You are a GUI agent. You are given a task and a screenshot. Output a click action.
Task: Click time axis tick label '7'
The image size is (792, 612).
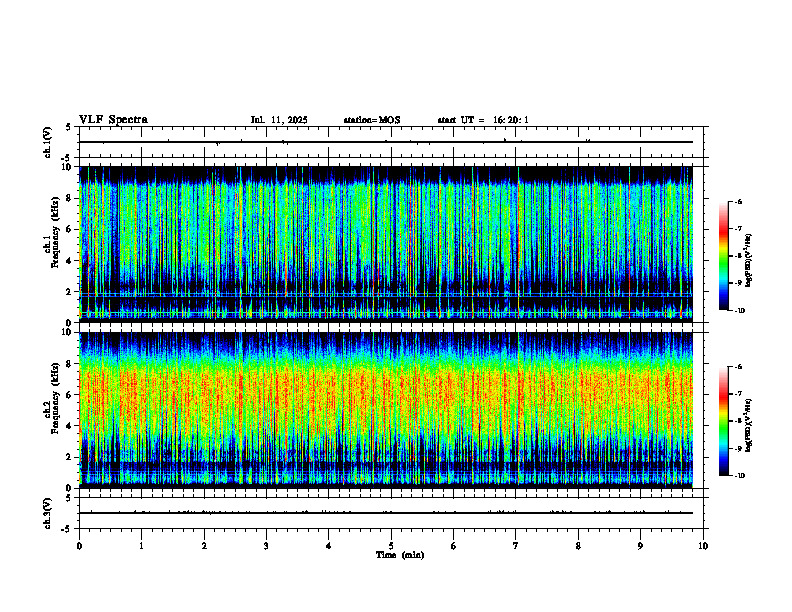coord(516,546)
